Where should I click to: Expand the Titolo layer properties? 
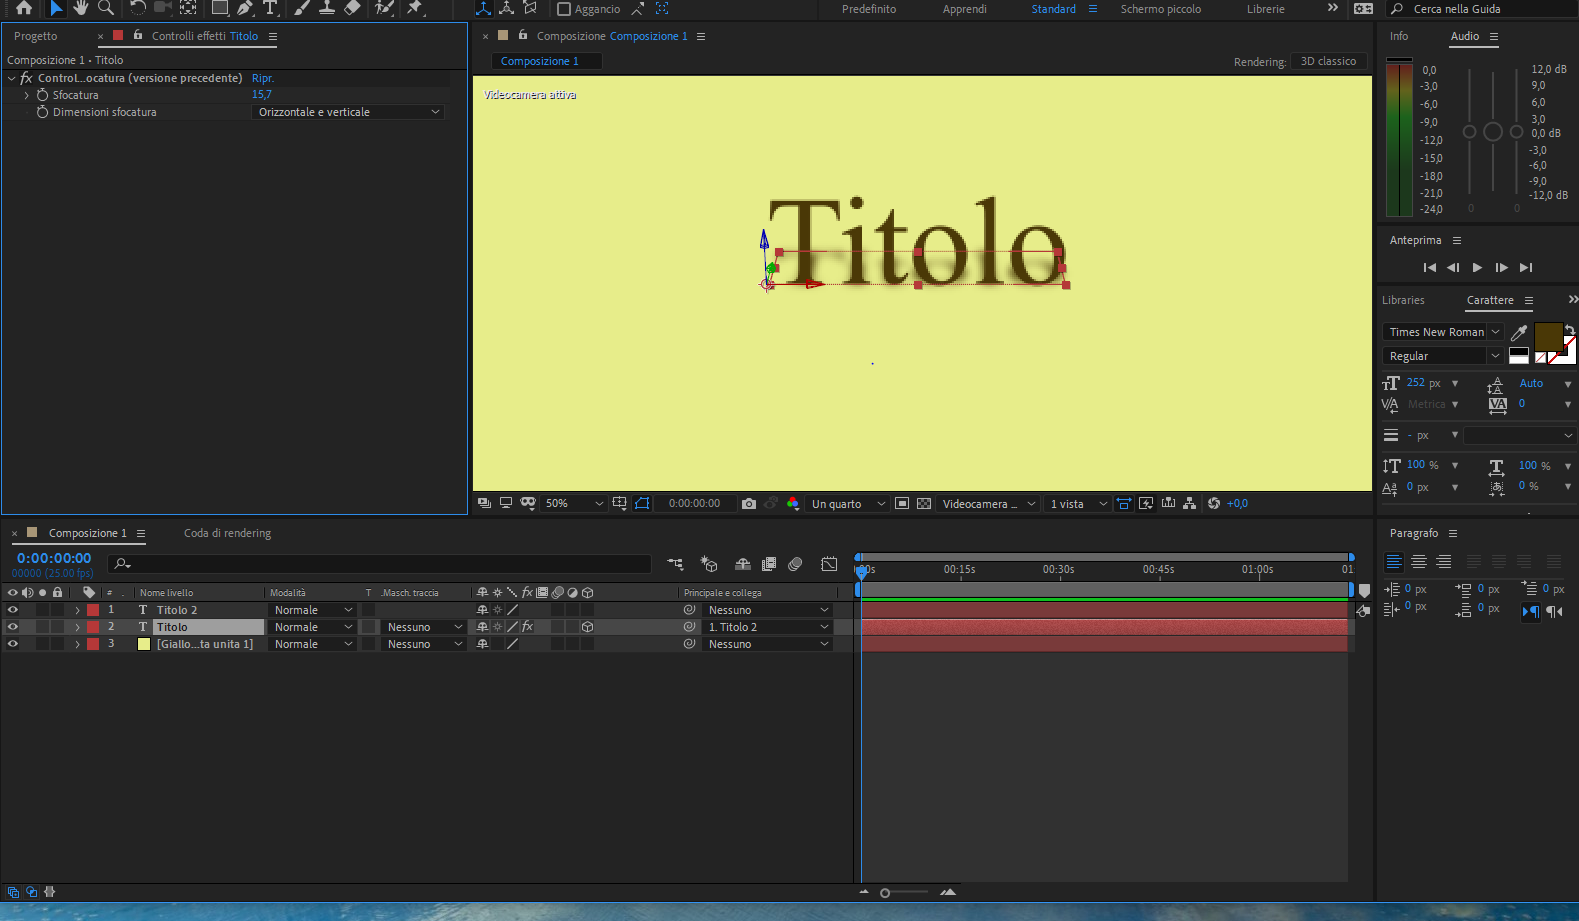click(77, 627)
